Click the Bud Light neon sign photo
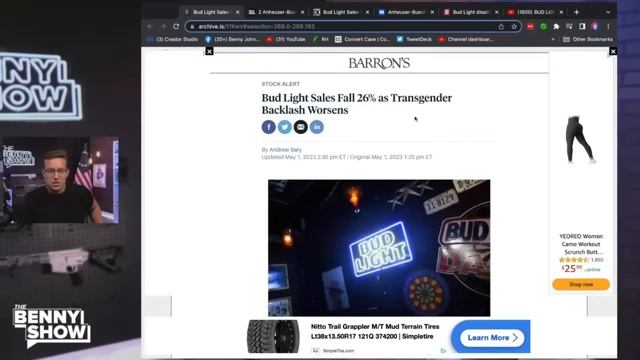This screenshot has height=360, width=640. point(379,248)
